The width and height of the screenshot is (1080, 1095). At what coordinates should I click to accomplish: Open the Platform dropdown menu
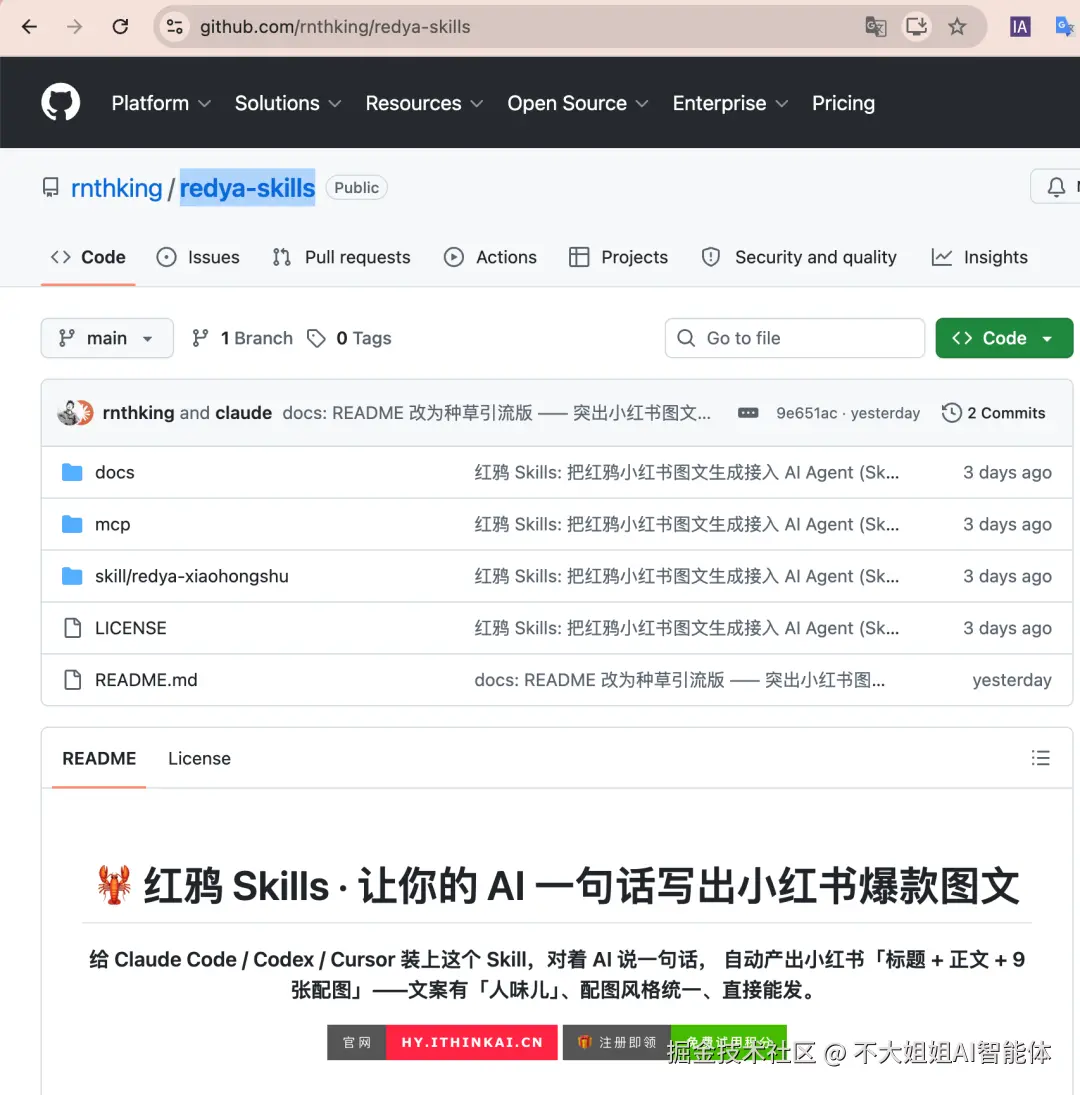[161, 103]
